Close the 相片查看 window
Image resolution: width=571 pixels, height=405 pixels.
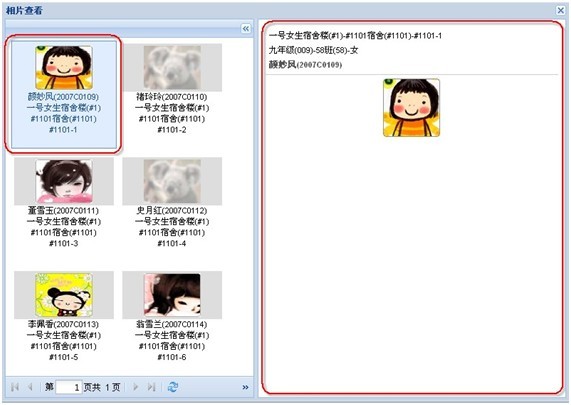pyautogui.click(x=561, y=10)
